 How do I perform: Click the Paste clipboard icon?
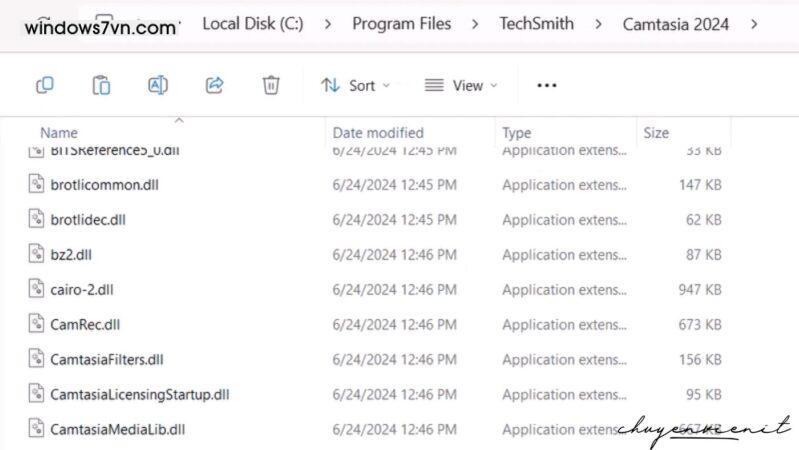(101, 86)
